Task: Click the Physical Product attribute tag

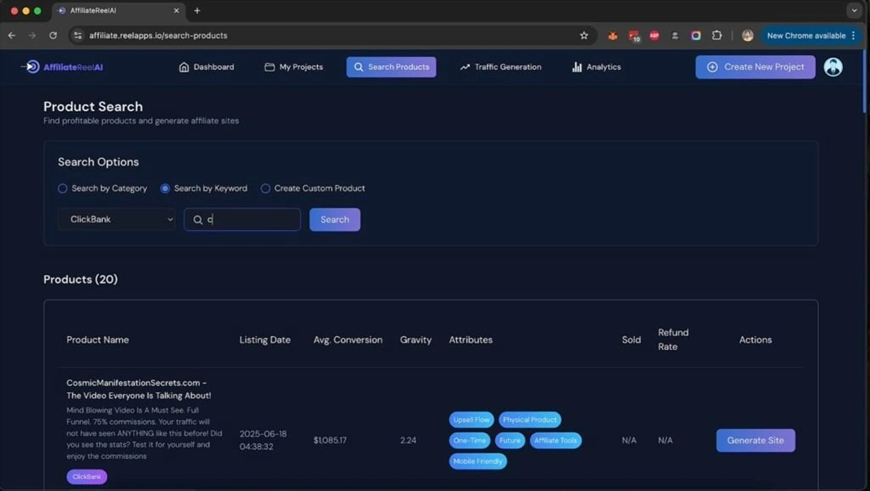Action: (x=529, y=420)
